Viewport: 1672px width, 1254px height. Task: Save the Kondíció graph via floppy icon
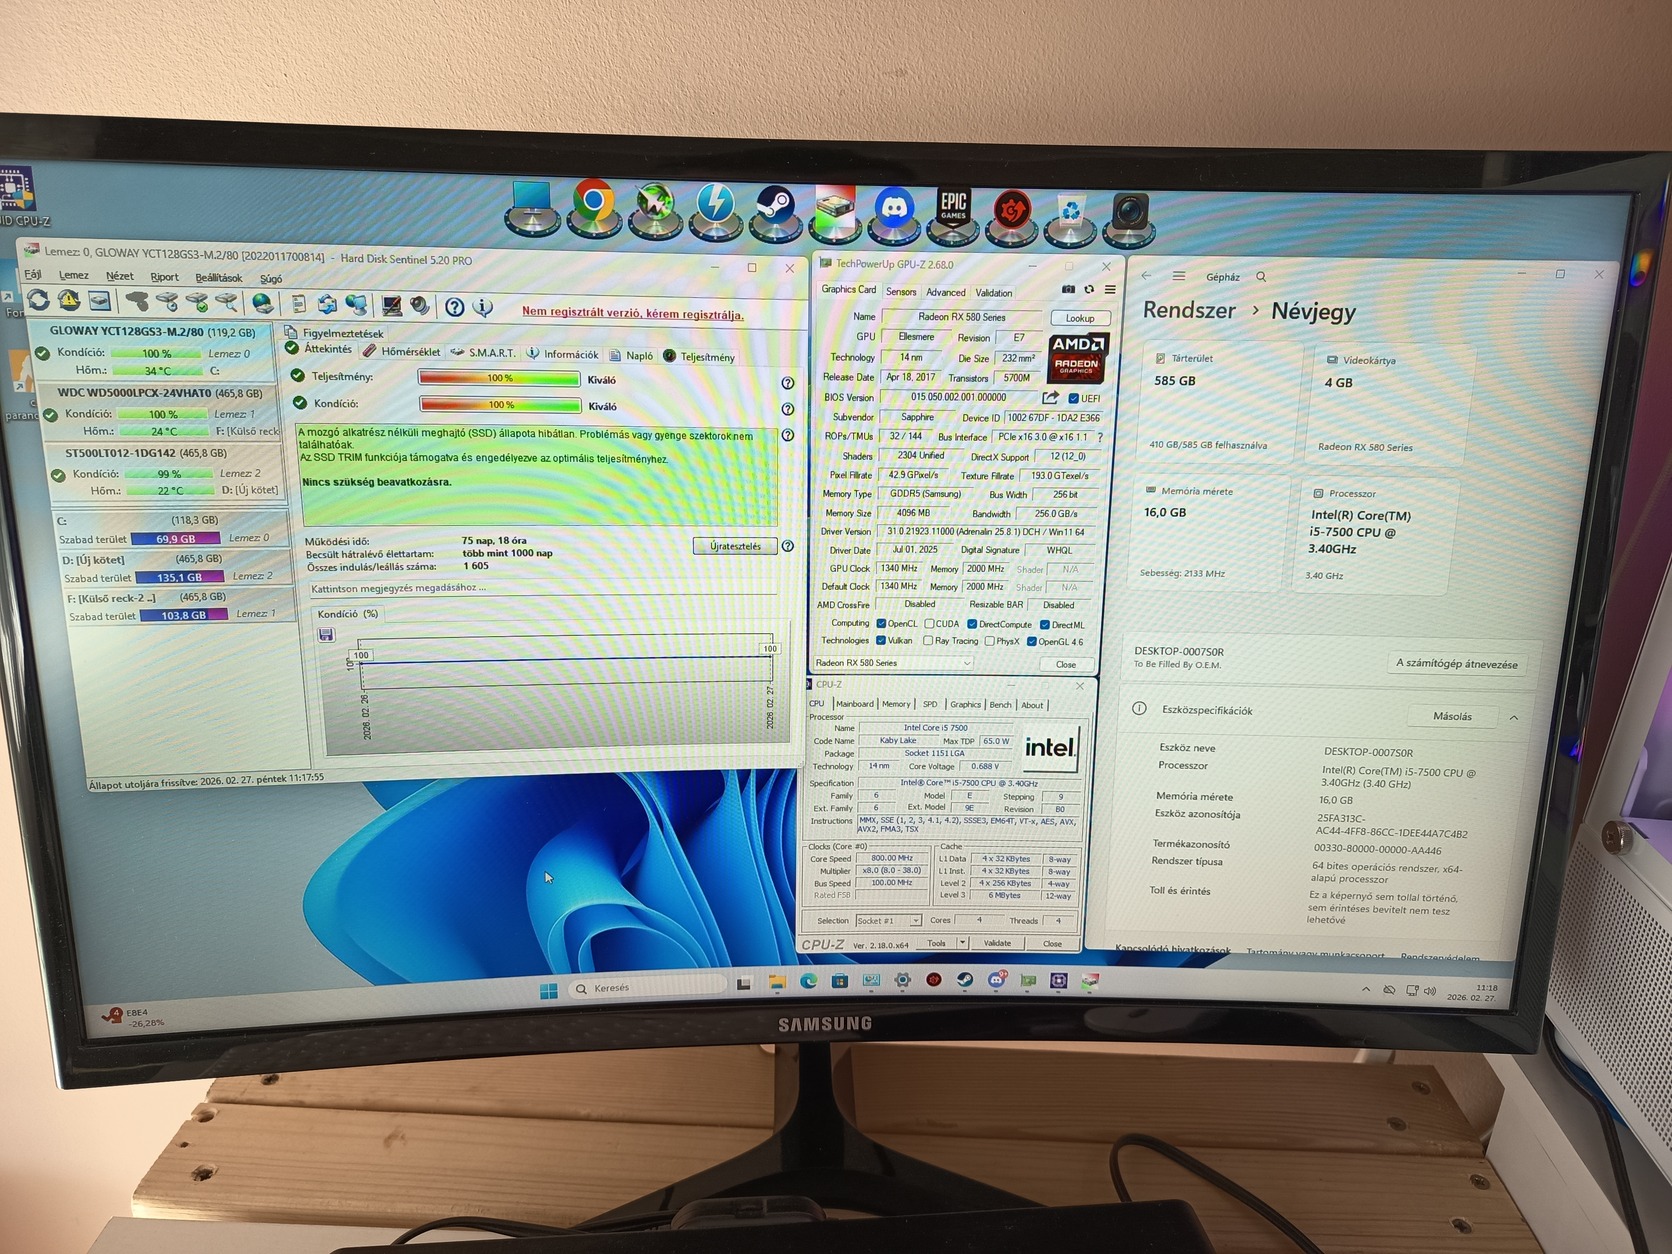point(326,635)
